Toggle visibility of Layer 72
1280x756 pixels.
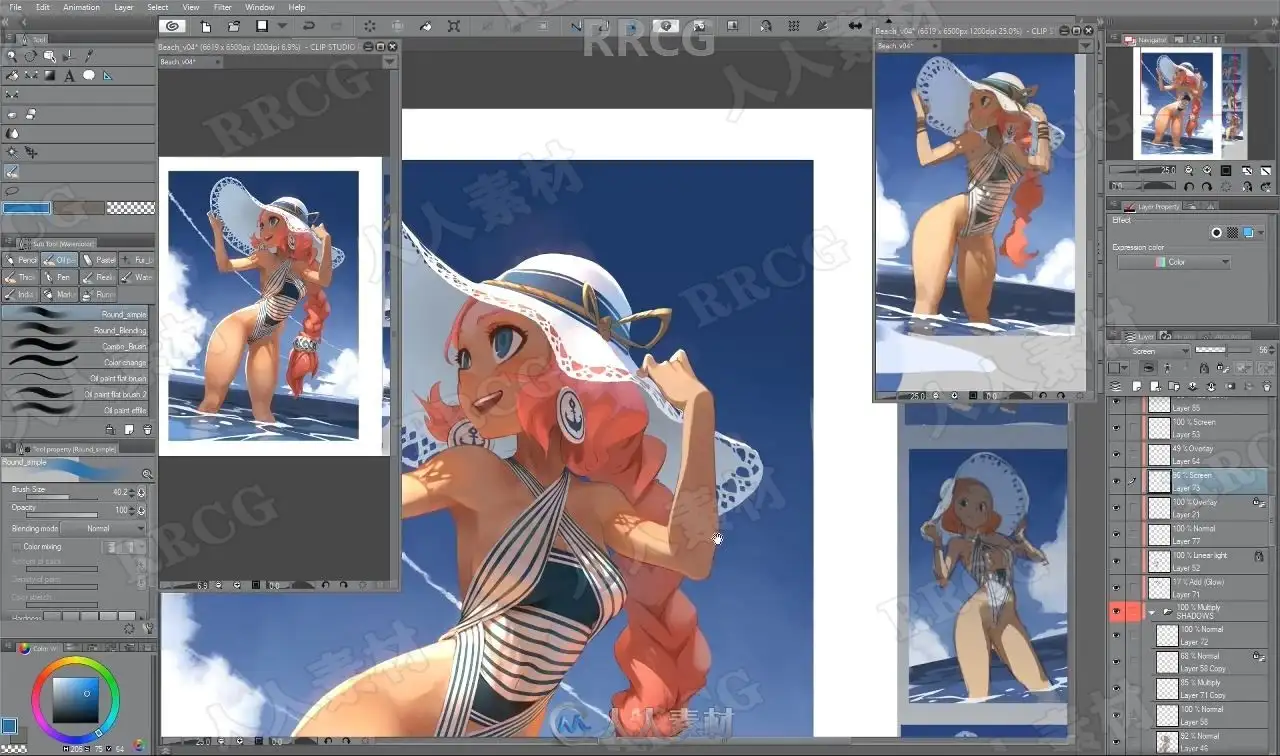pyautogui.click(x=1117, y=636)
